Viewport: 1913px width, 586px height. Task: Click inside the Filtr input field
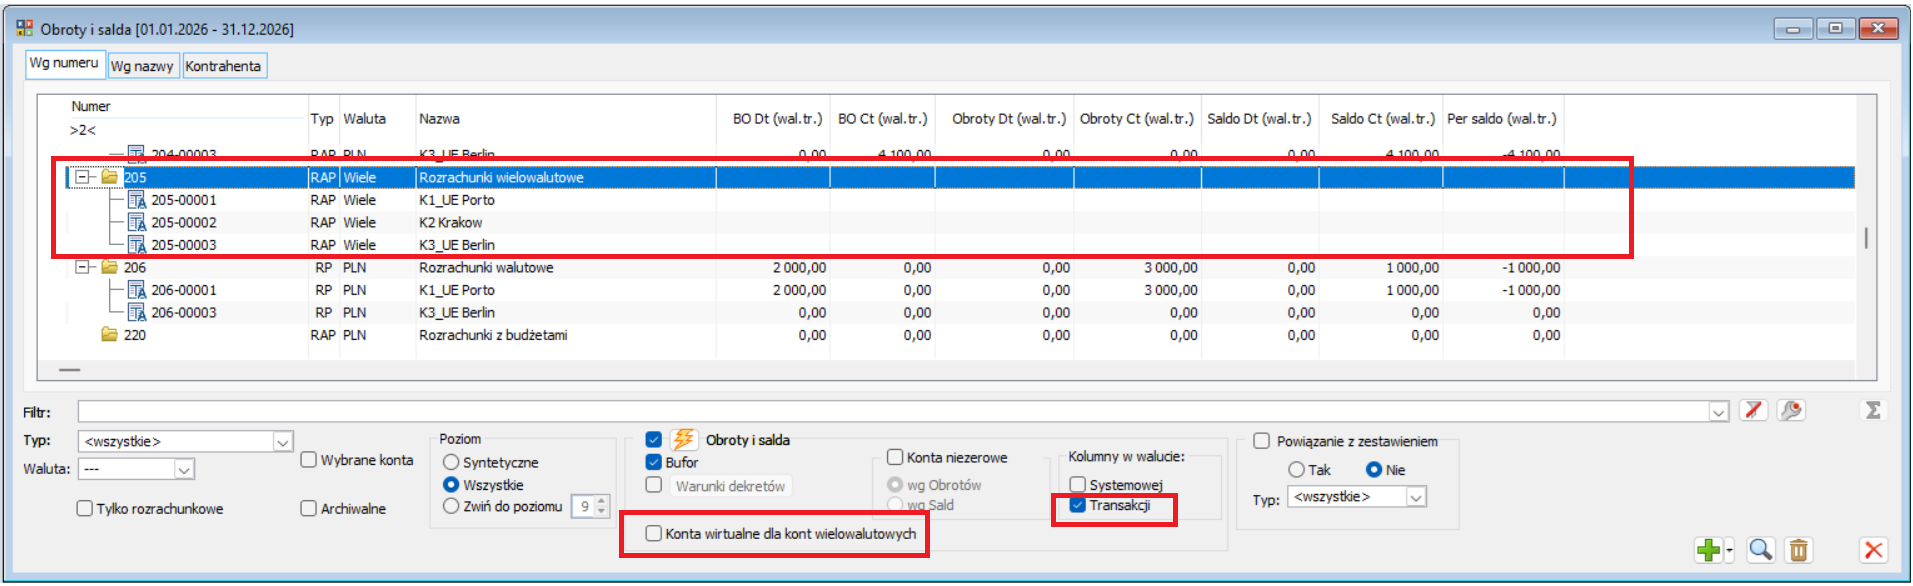[x=890, y=411]
